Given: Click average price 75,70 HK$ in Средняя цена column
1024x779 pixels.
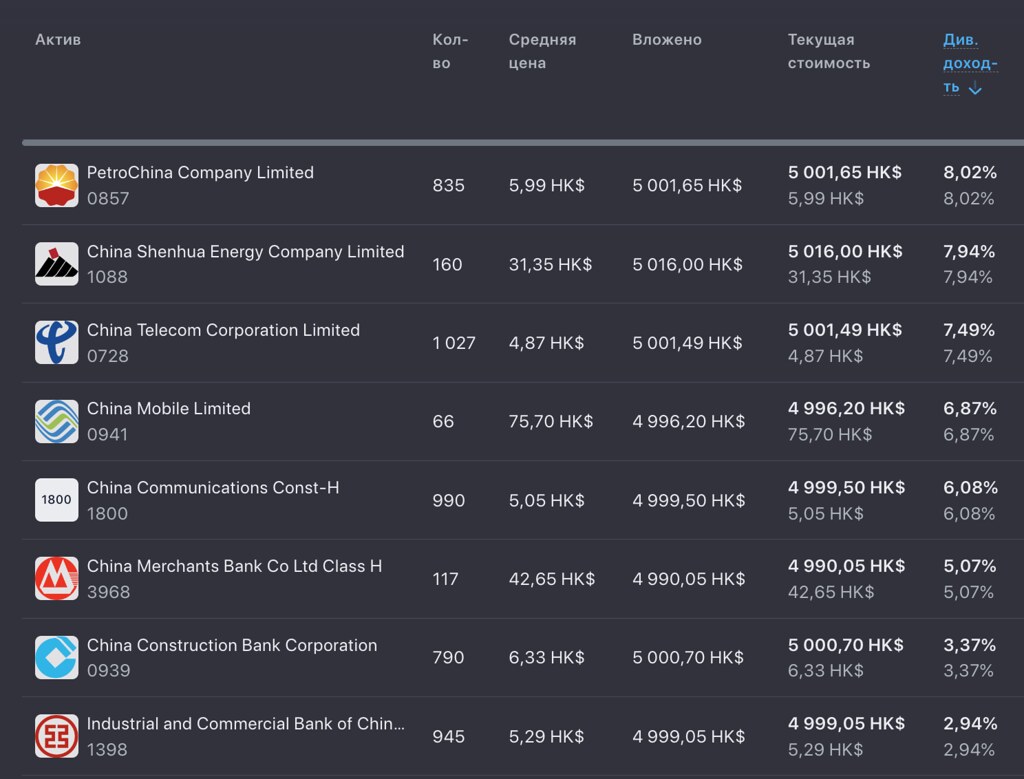Looking at the screenshot, I should click(x=551, y=422).
